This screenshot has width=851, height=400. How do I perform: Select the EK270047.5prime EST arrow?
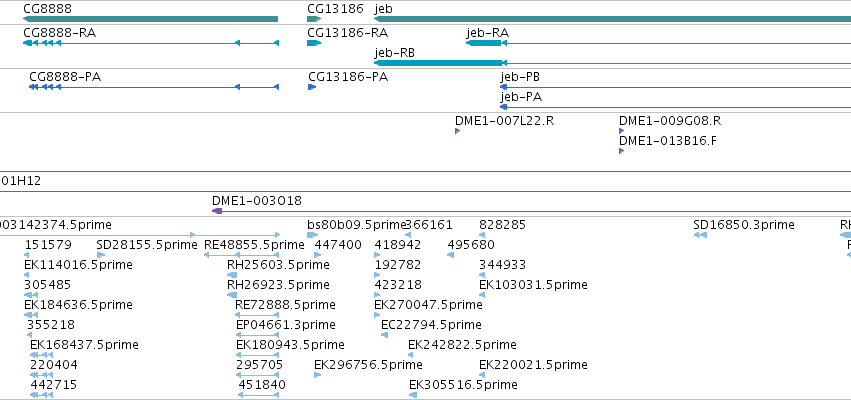(x=377, y=315)
